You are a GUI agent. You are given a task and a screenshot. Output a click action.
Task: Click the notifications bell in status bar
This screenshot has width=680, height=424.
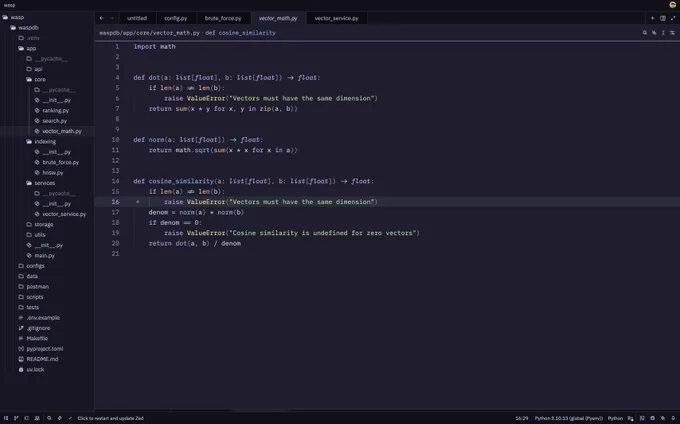[x=673, y=418]
